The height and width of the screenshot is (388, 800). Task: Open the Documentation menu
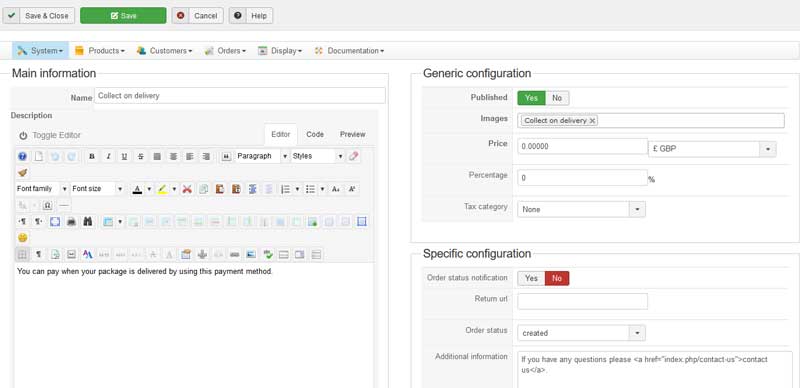pos(349,51)
